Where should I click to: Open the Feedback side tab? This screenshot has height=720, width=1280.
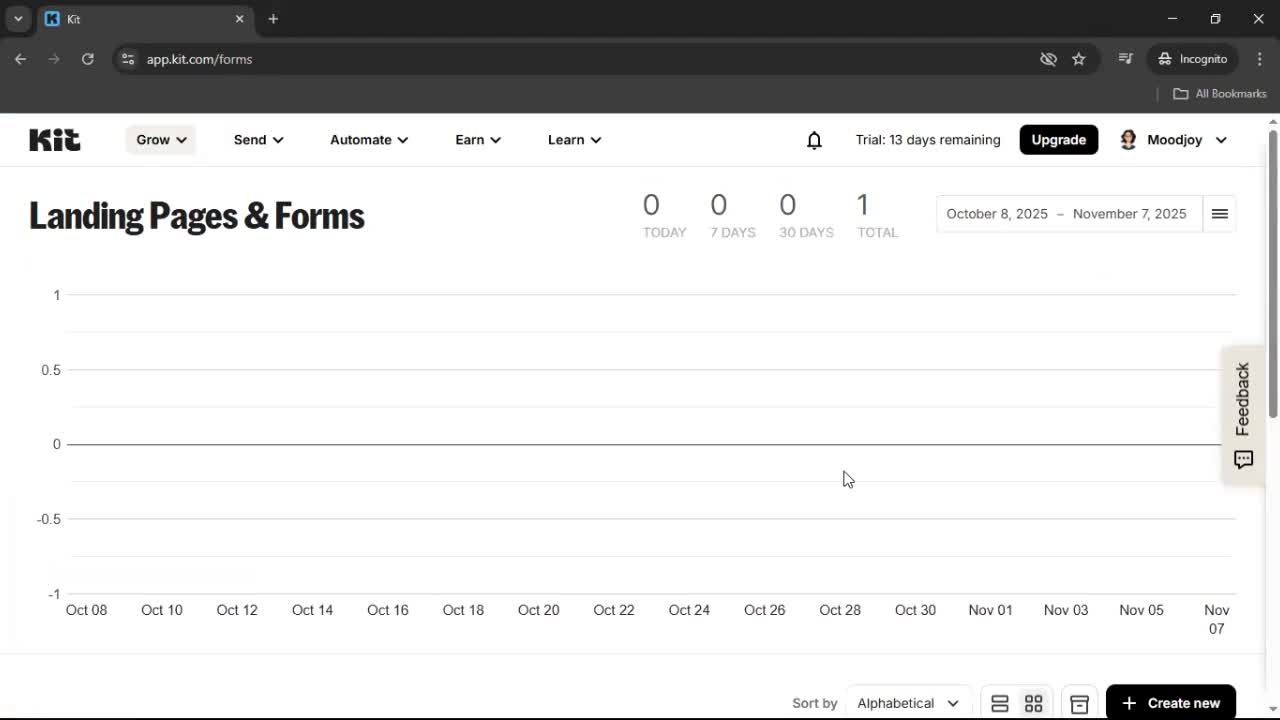[1242, 415]
